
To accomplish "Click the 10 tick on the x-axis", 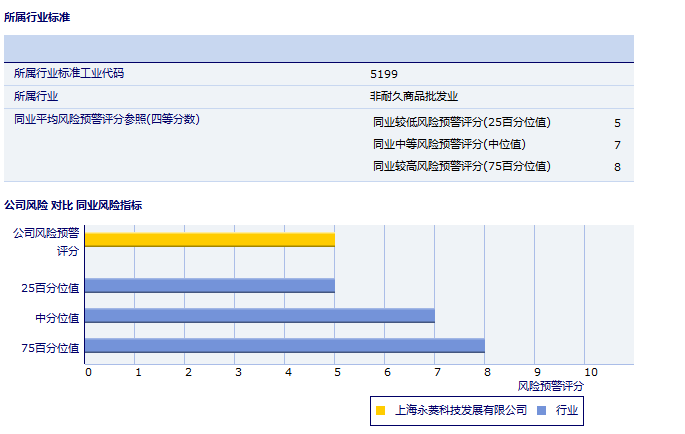I will click(591, 372).
